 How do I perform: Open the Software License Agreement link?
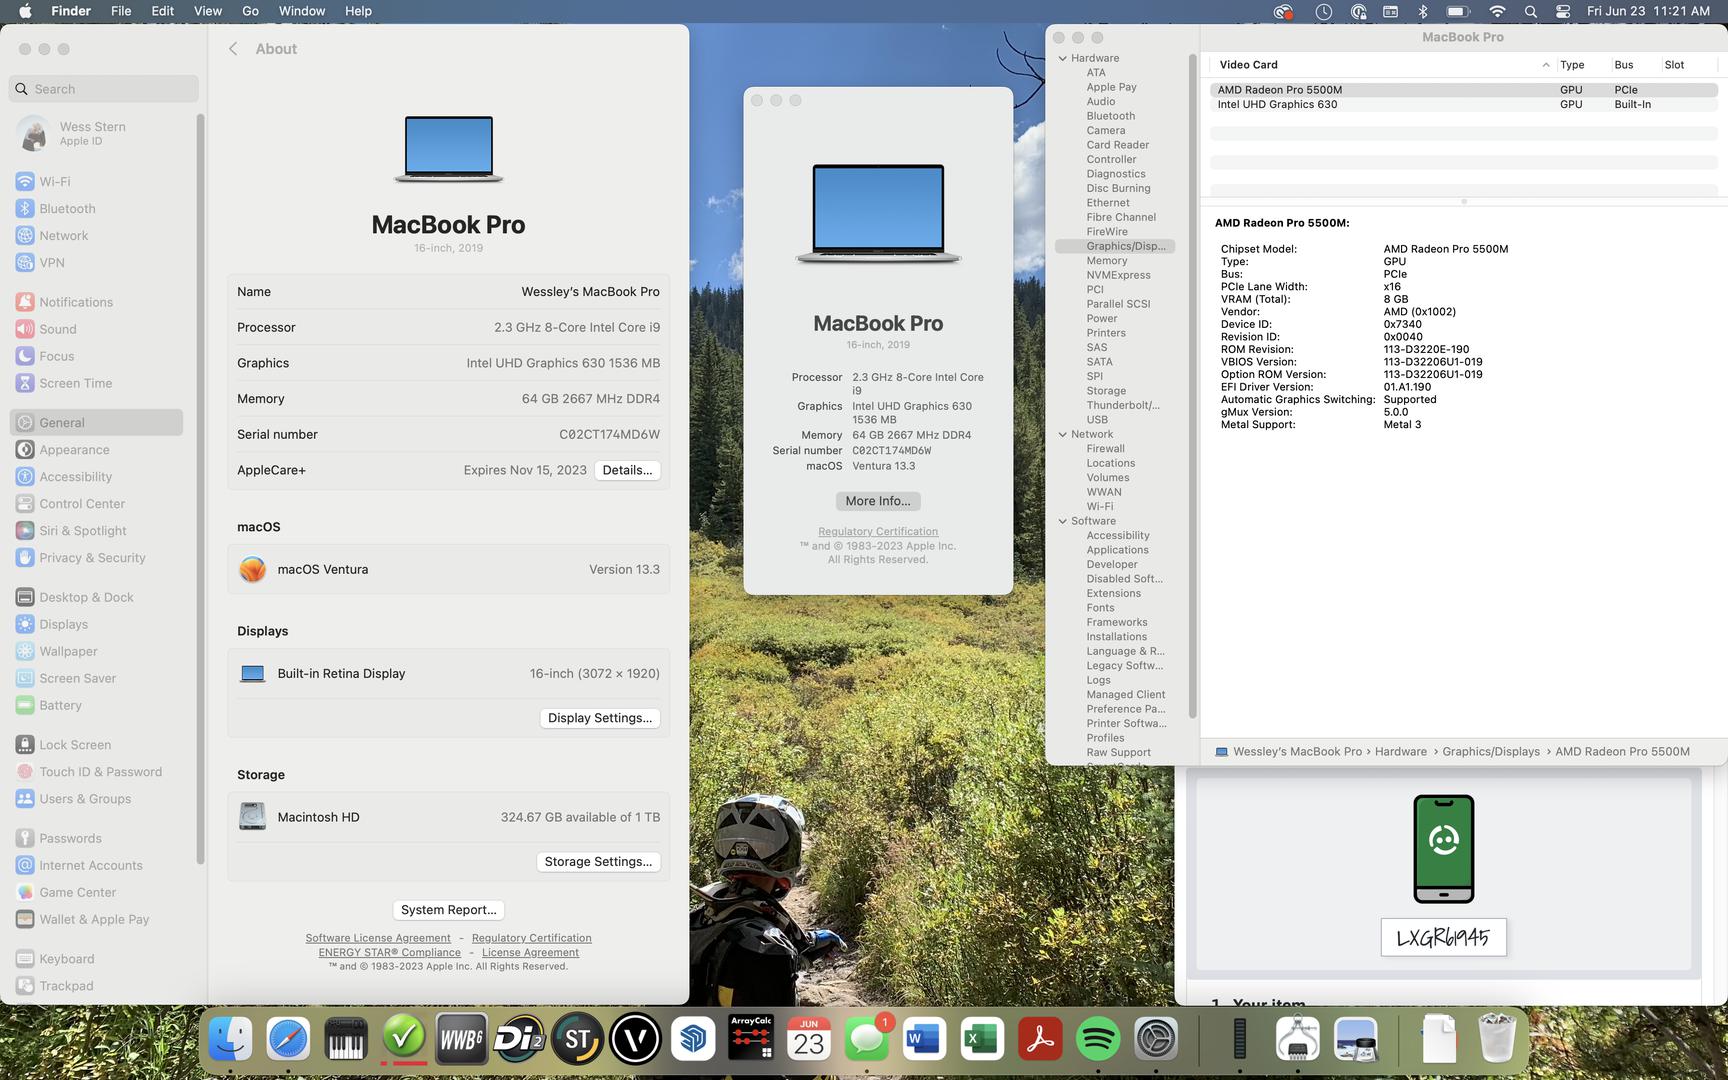378,938
